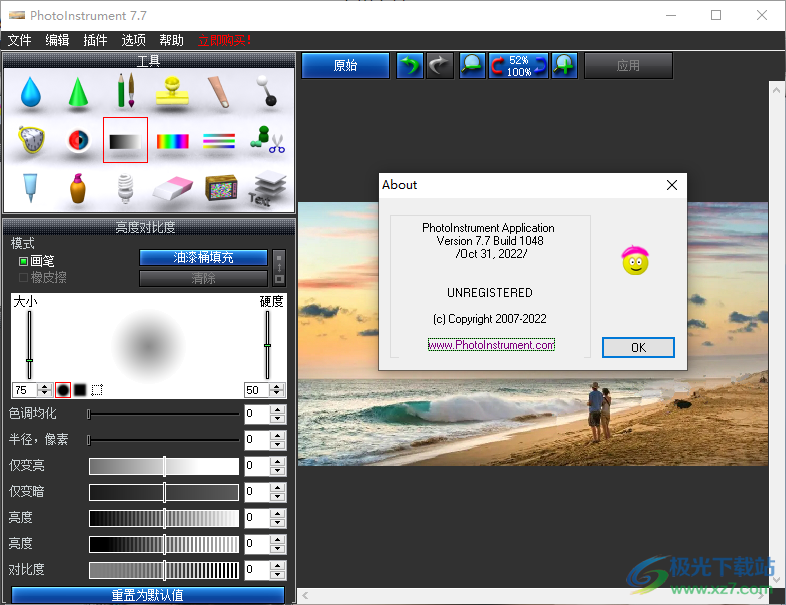Adjust the 仅变暗 gradient slider
The height and width of the screenshot is (605, 786).
pyautogui.click(x=164, y=492)
